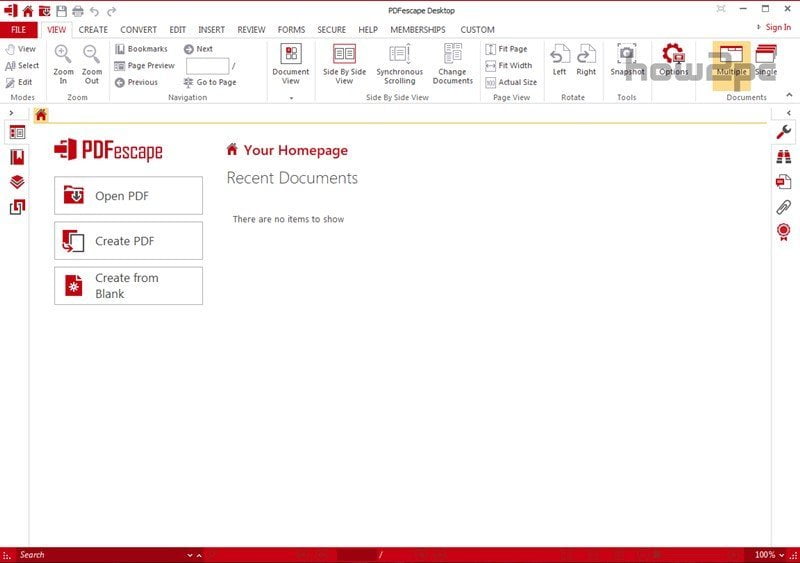Open the MEMBERSHIPS tab

coord(418,30)
